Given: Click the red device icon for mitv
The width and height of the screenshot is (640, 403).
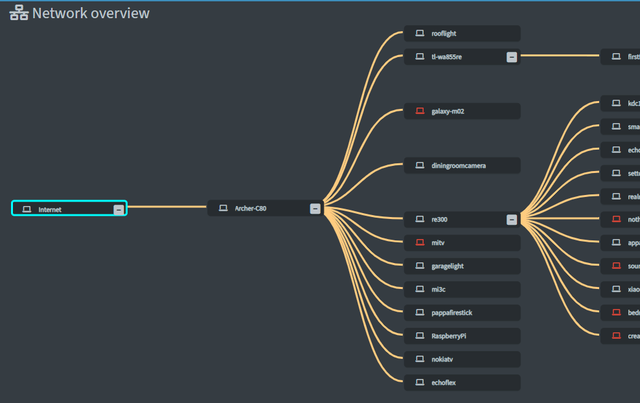Looking at the screenshot, I should tap(420, 243).
